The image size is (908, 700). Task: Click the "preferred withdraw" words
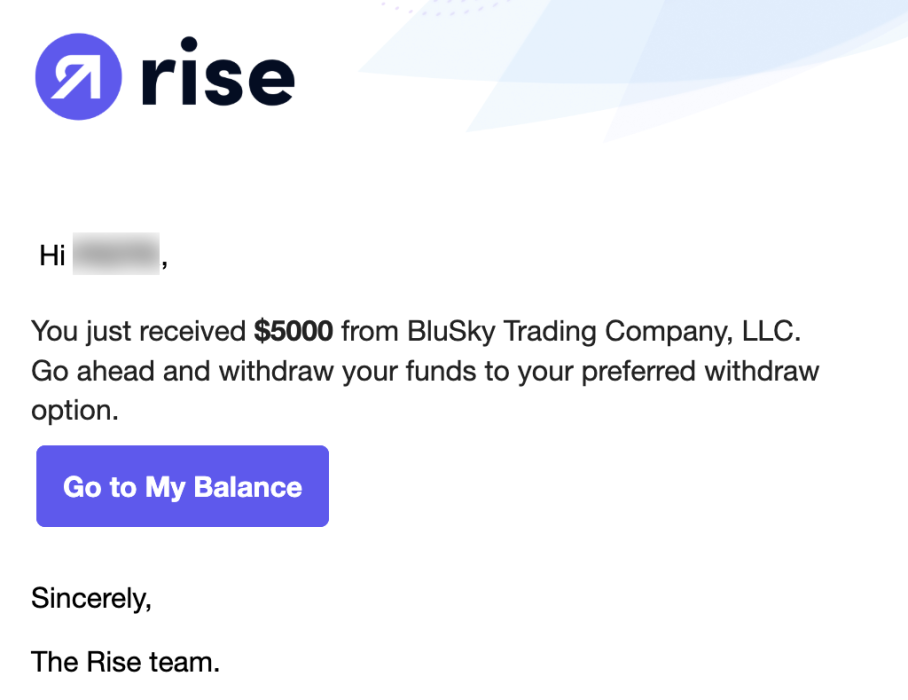[x=700, y=371]
